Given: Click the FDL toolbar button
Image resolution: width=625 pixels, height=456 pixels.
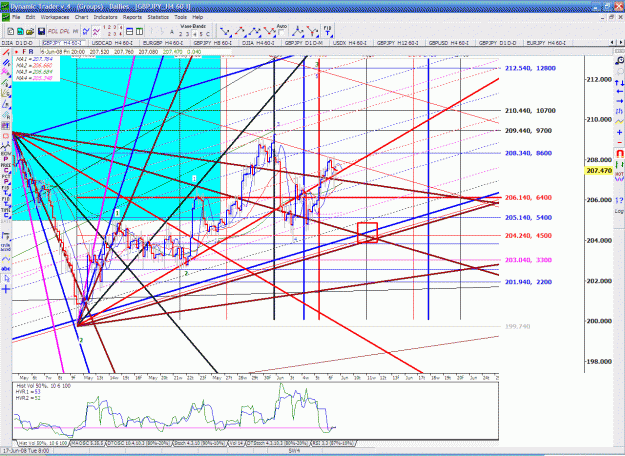Looking at the screenshot, I should pos(53,31).
